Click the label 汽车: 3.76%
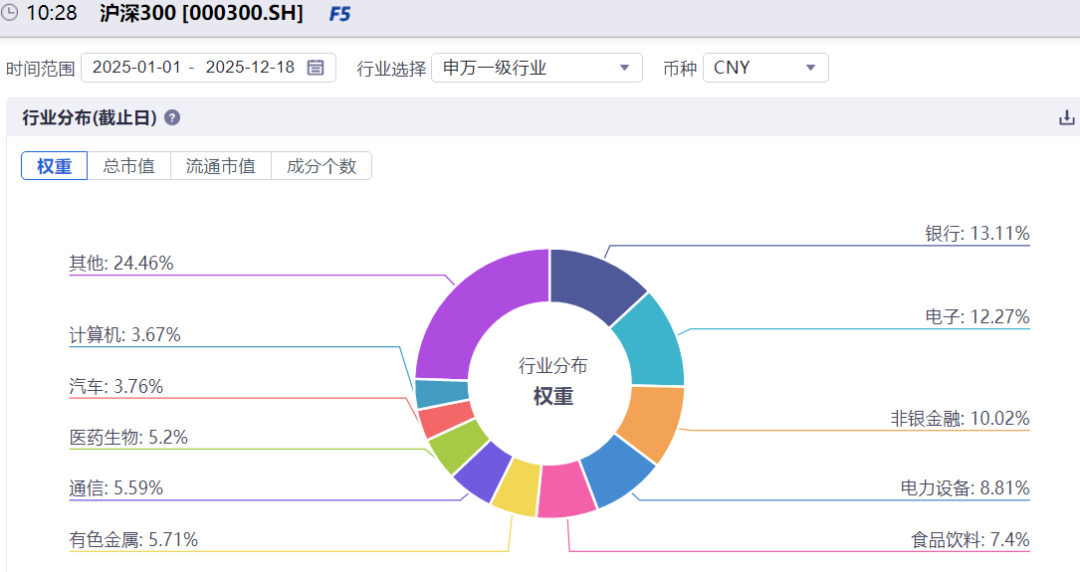This screenshot has width=1080, height=572. pos(116,386)
